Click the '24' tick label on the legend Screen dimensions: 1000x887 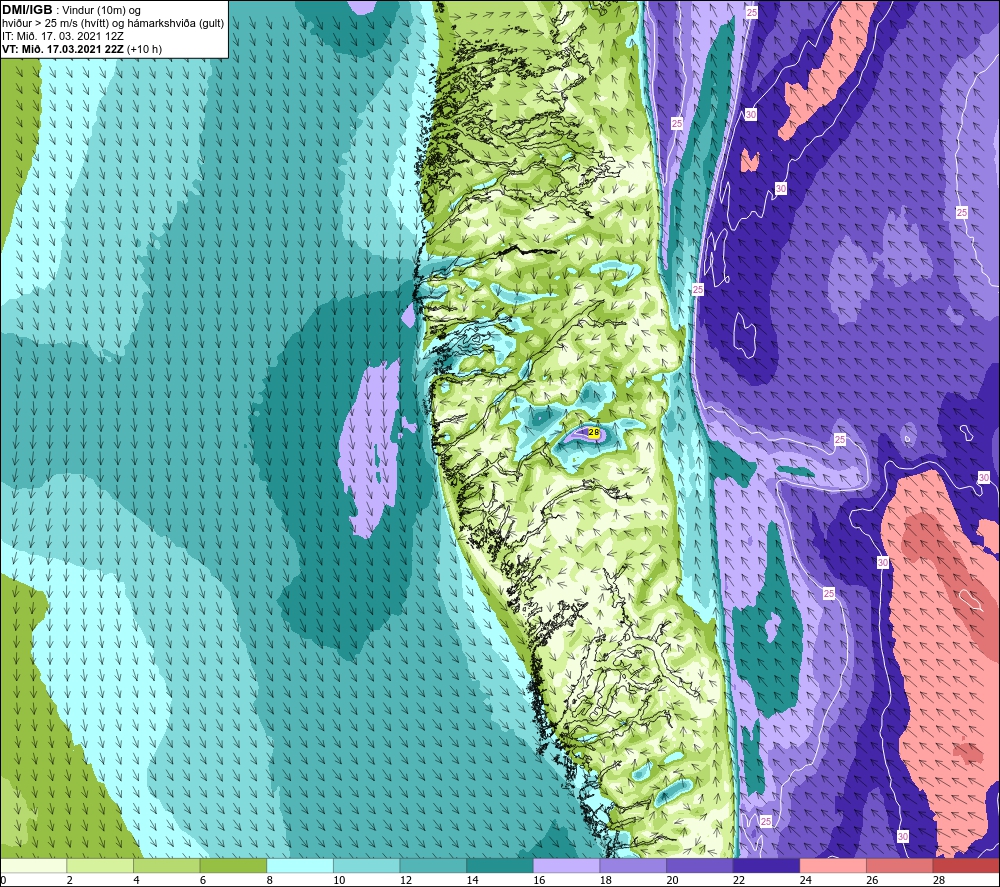pos(805,880)
